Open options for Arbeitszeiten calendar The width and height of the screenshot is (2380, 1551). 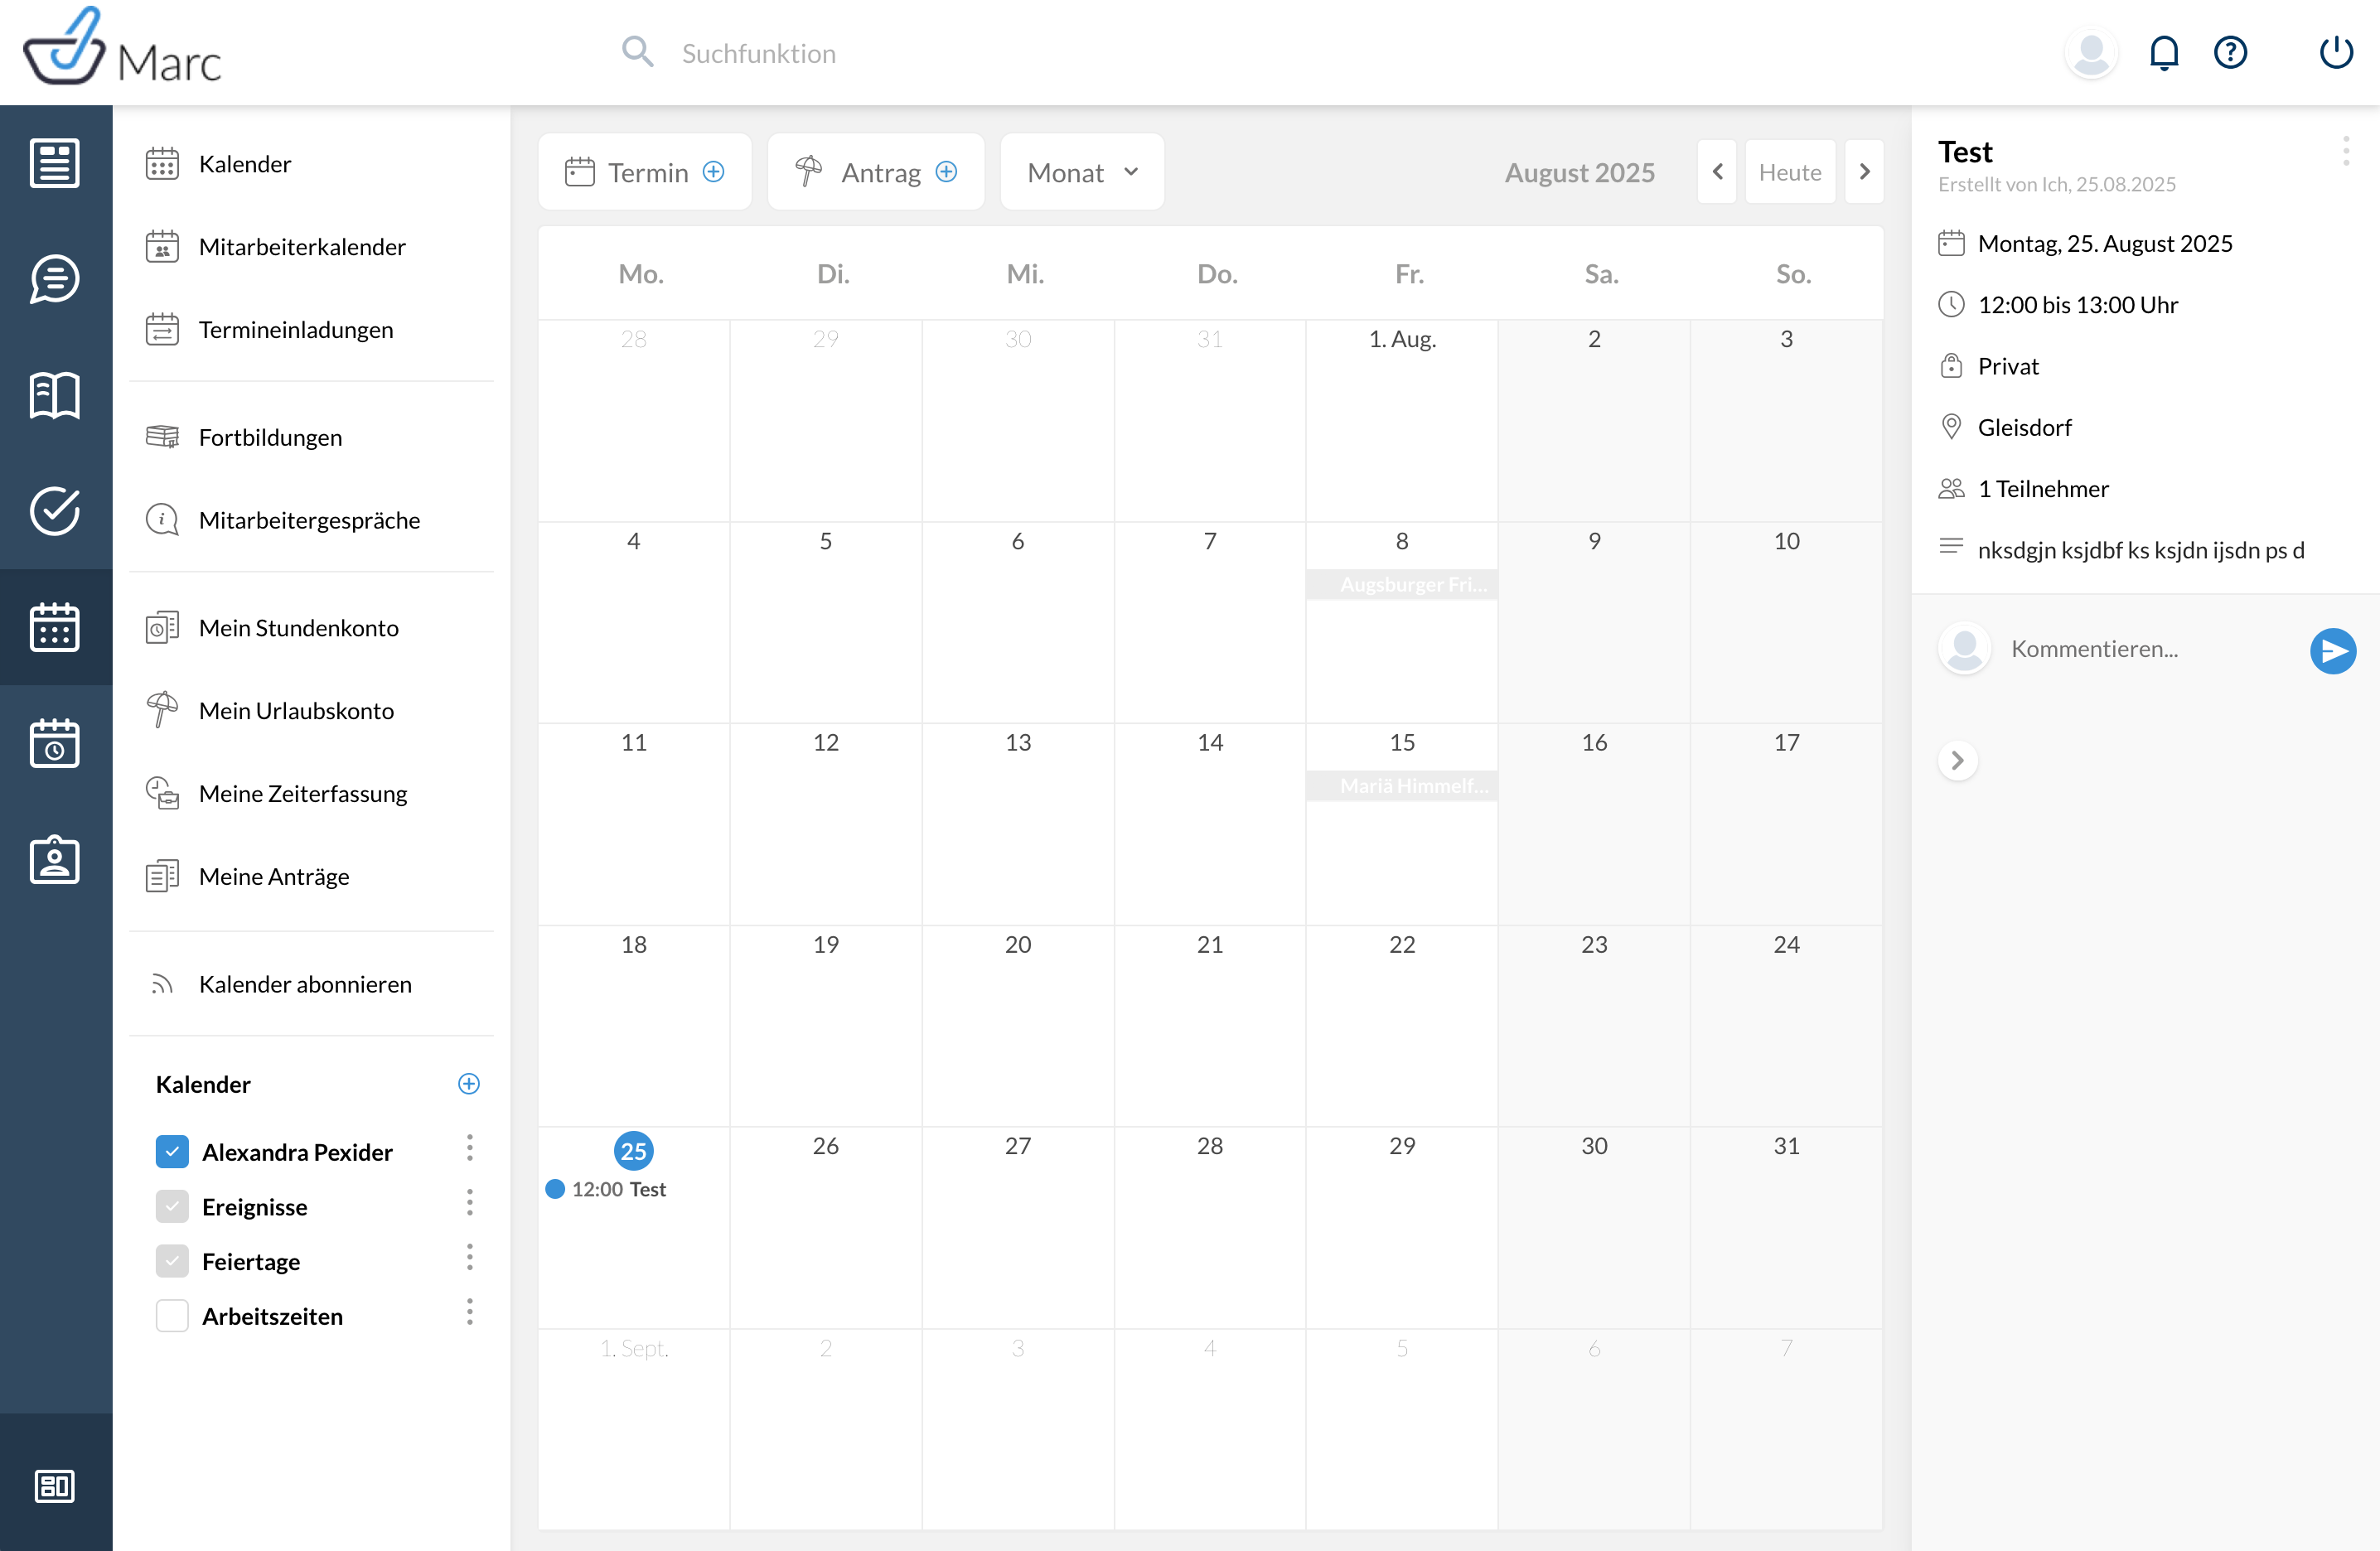coord(469,1313)
